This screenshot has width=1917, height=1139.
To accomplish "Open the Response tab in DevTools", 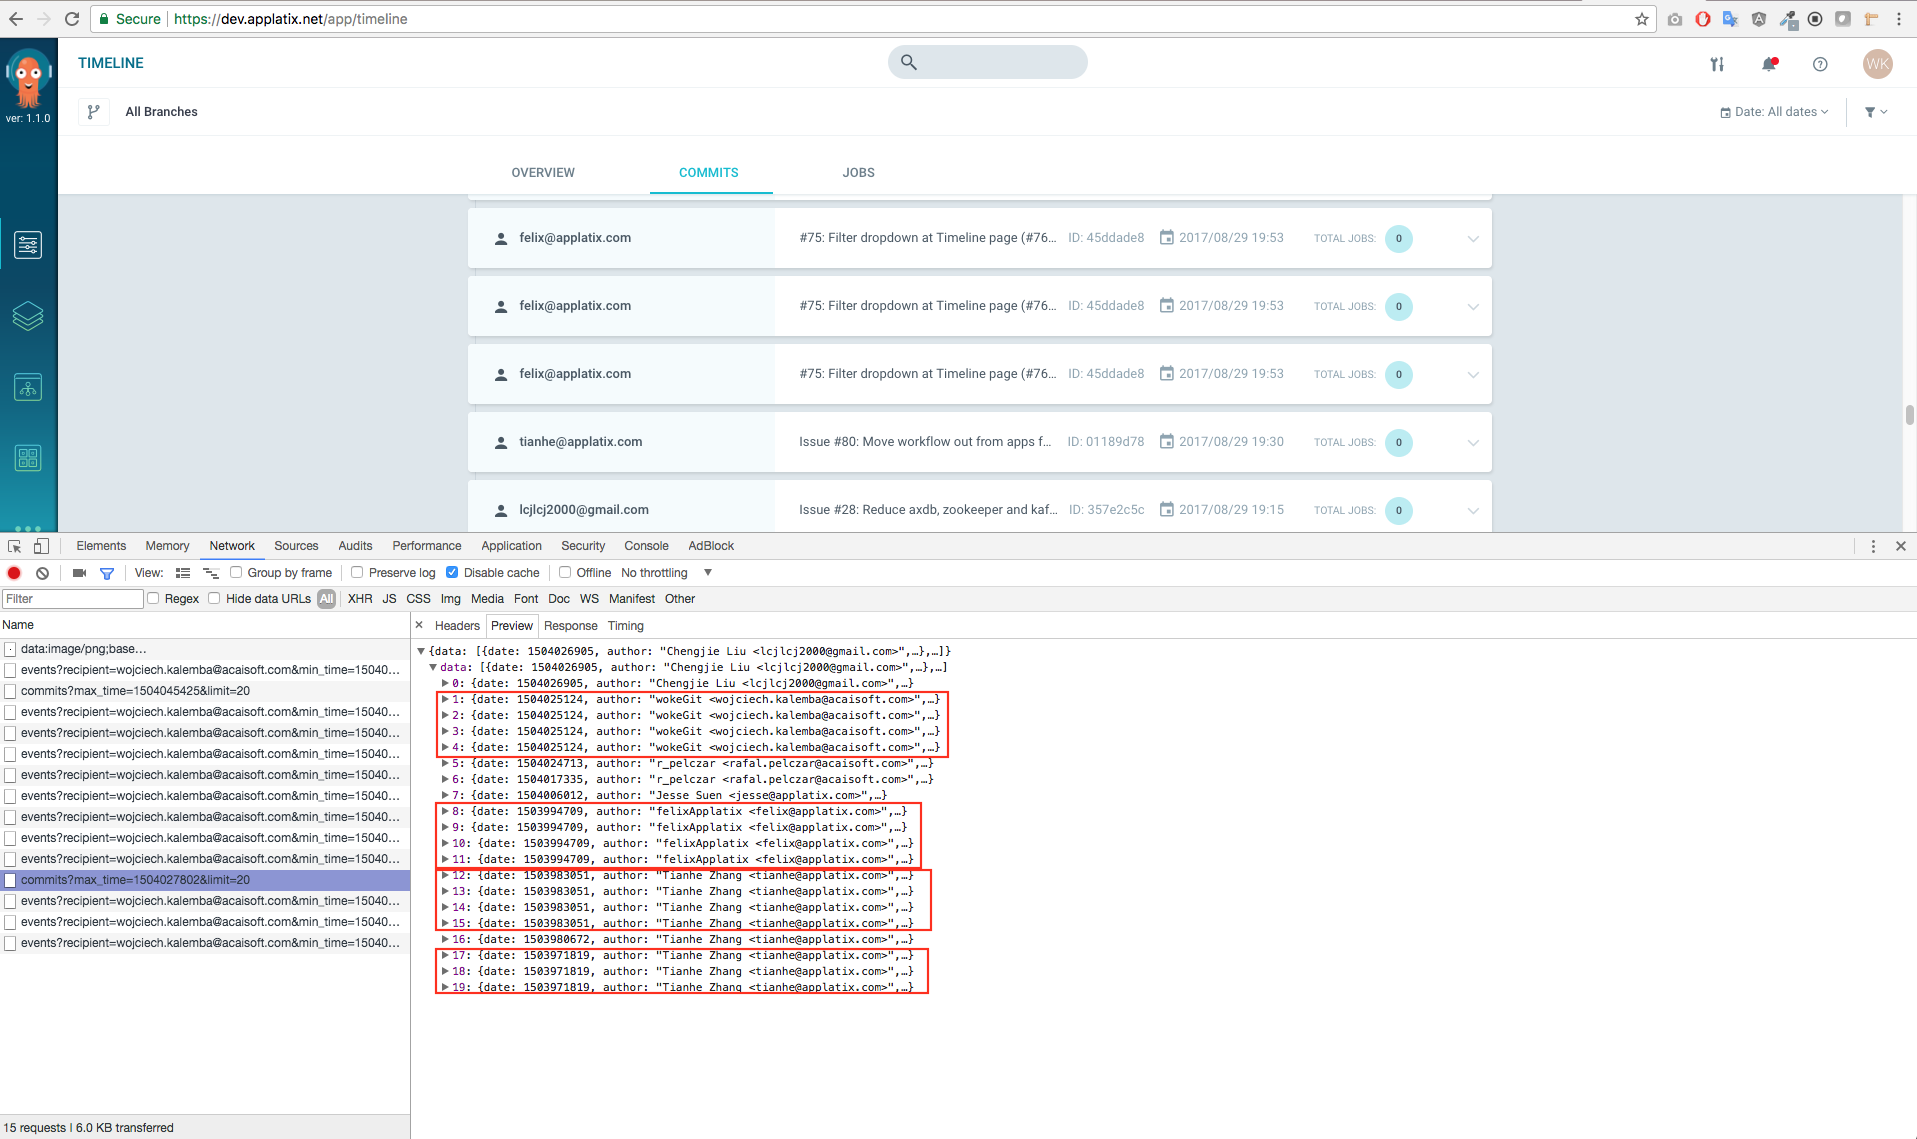I will click(570, 625).
